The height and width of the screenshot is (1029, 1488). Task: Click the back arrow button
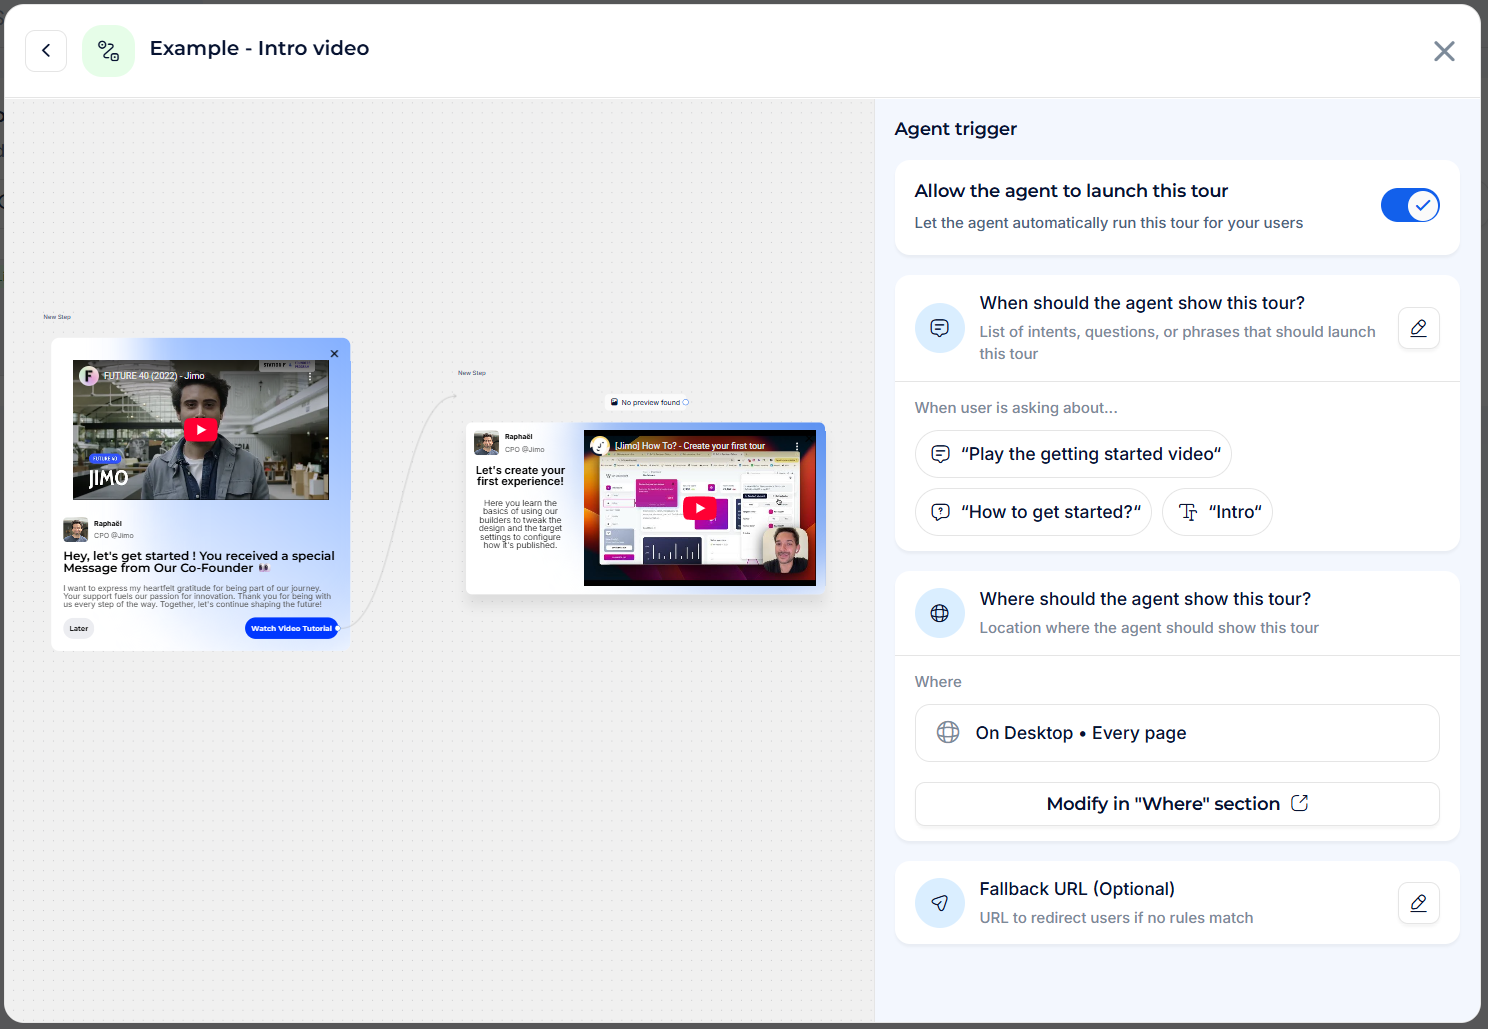46,51
